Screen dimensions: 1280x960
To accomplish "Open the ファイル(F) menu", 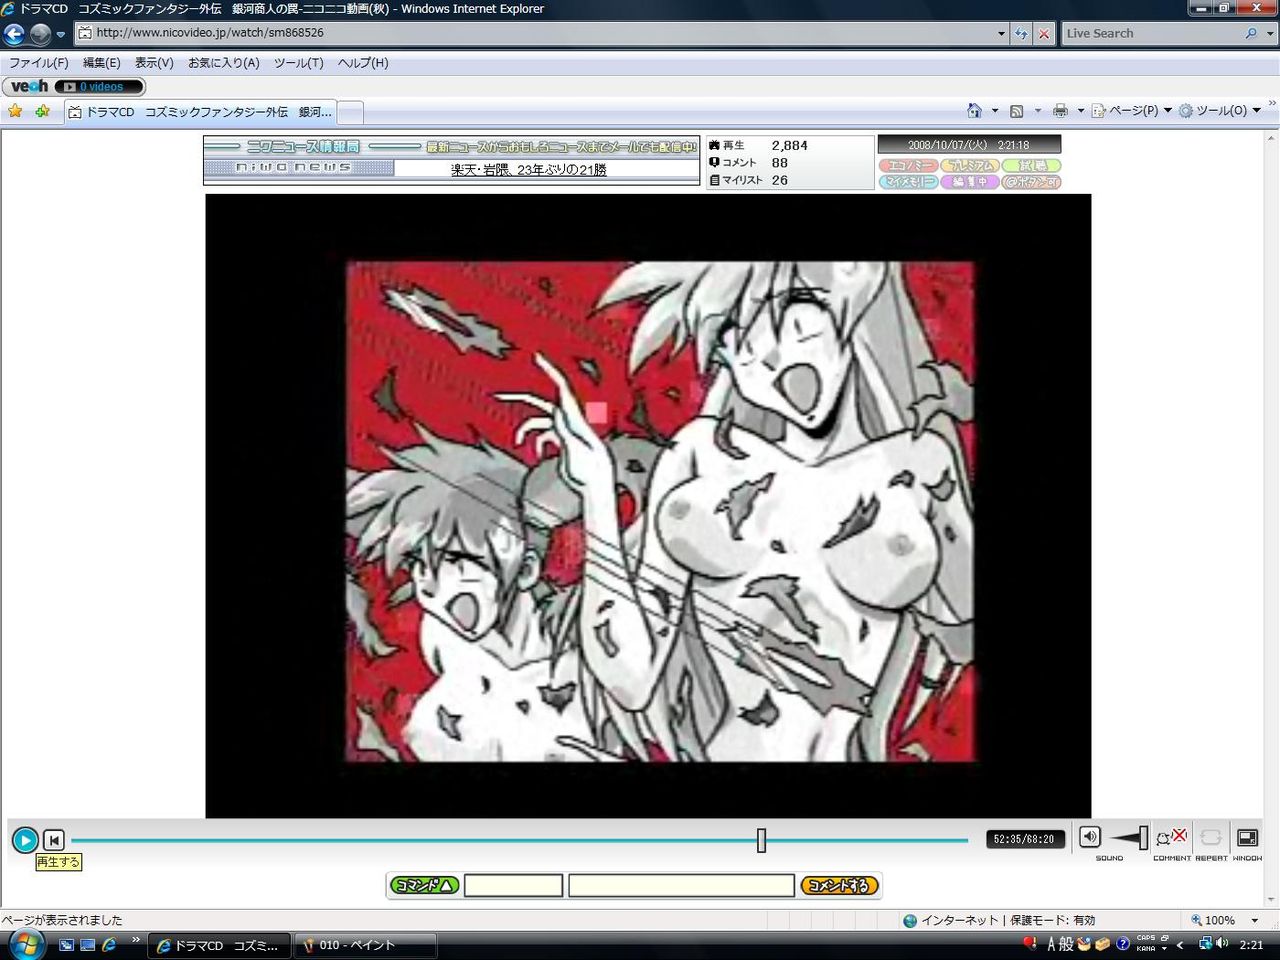I will tap(39, 63).
